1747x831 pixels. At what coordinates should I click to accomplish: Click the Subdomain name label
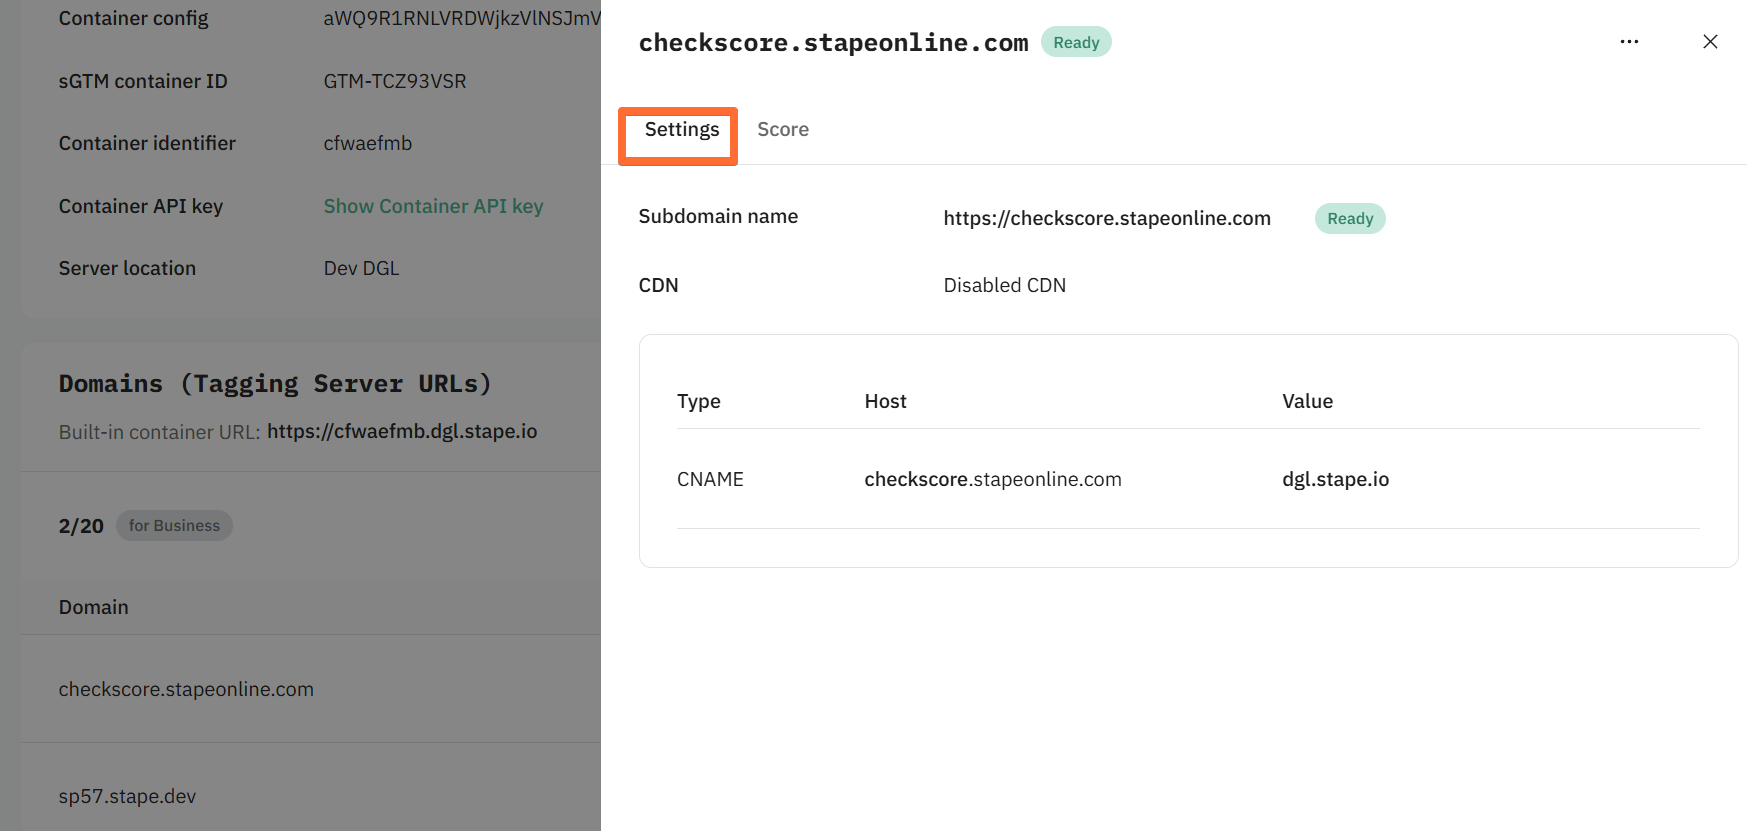click(718, 216)
